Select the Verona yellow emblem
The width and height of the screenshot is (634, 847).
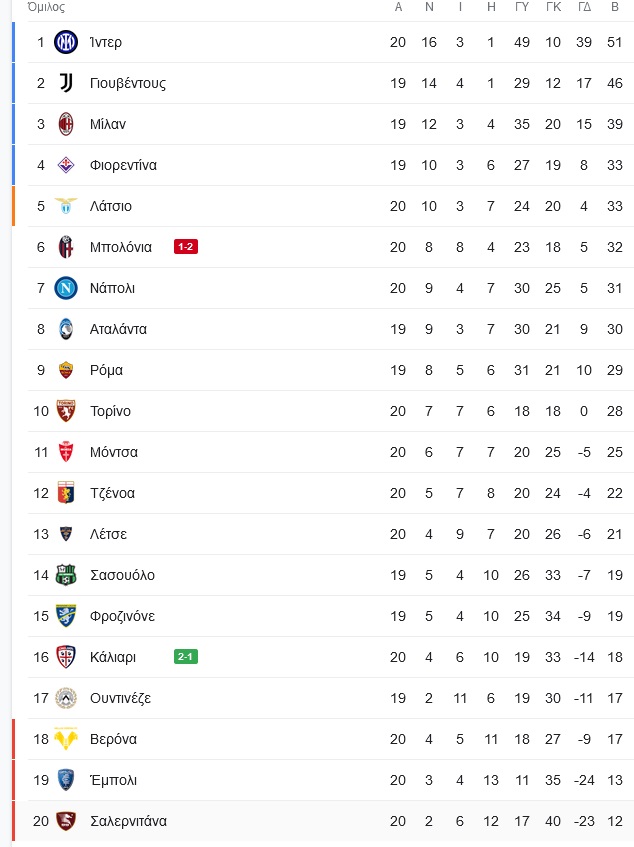click(x=66, y=739)
